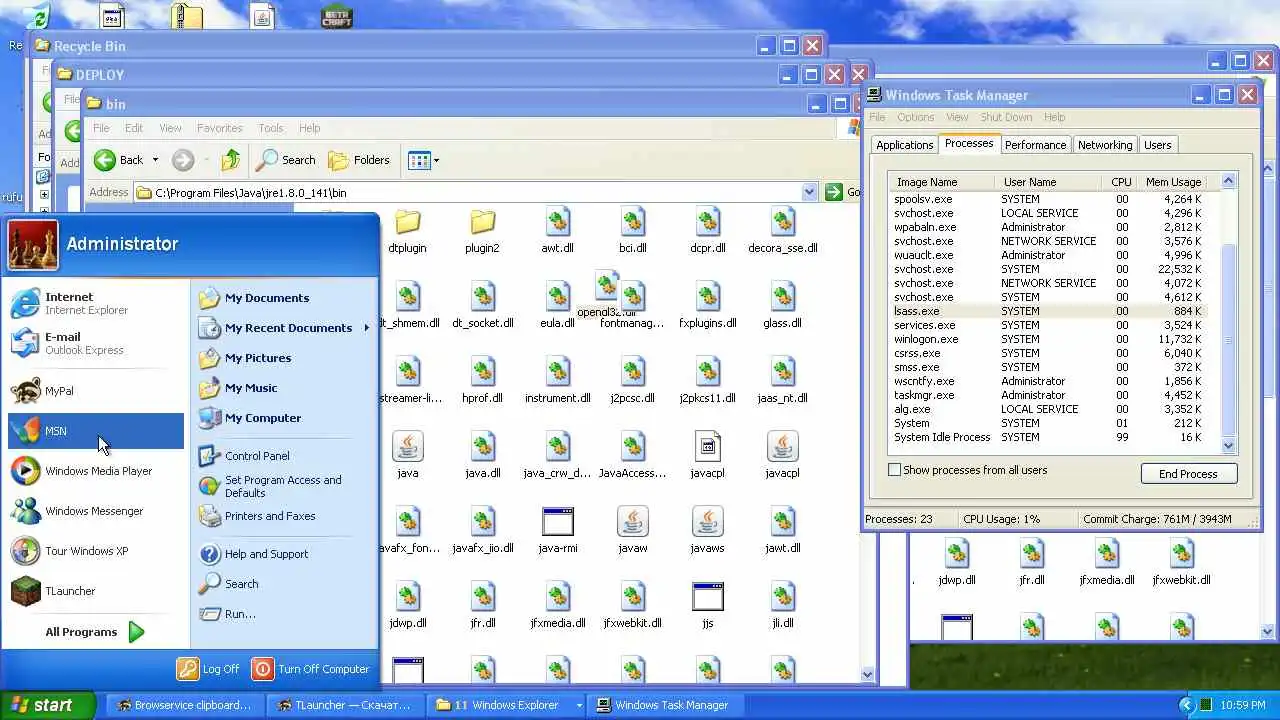The width and height of the screenshot is (1280, 720).
Task: Switch to TLauncher taskbar button
Action: coord(345,705)
